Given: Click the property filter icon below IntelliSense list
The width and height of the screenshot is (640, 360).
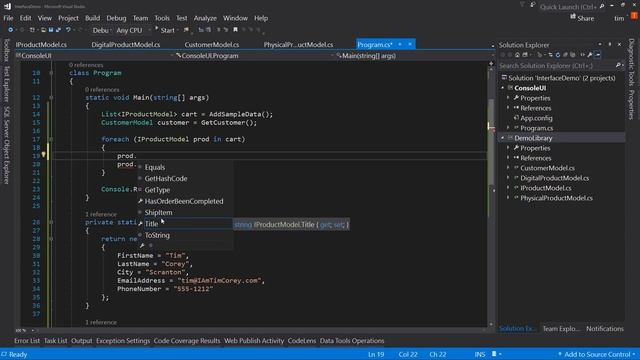Looking at the screenshot, I should click(142, 246).
